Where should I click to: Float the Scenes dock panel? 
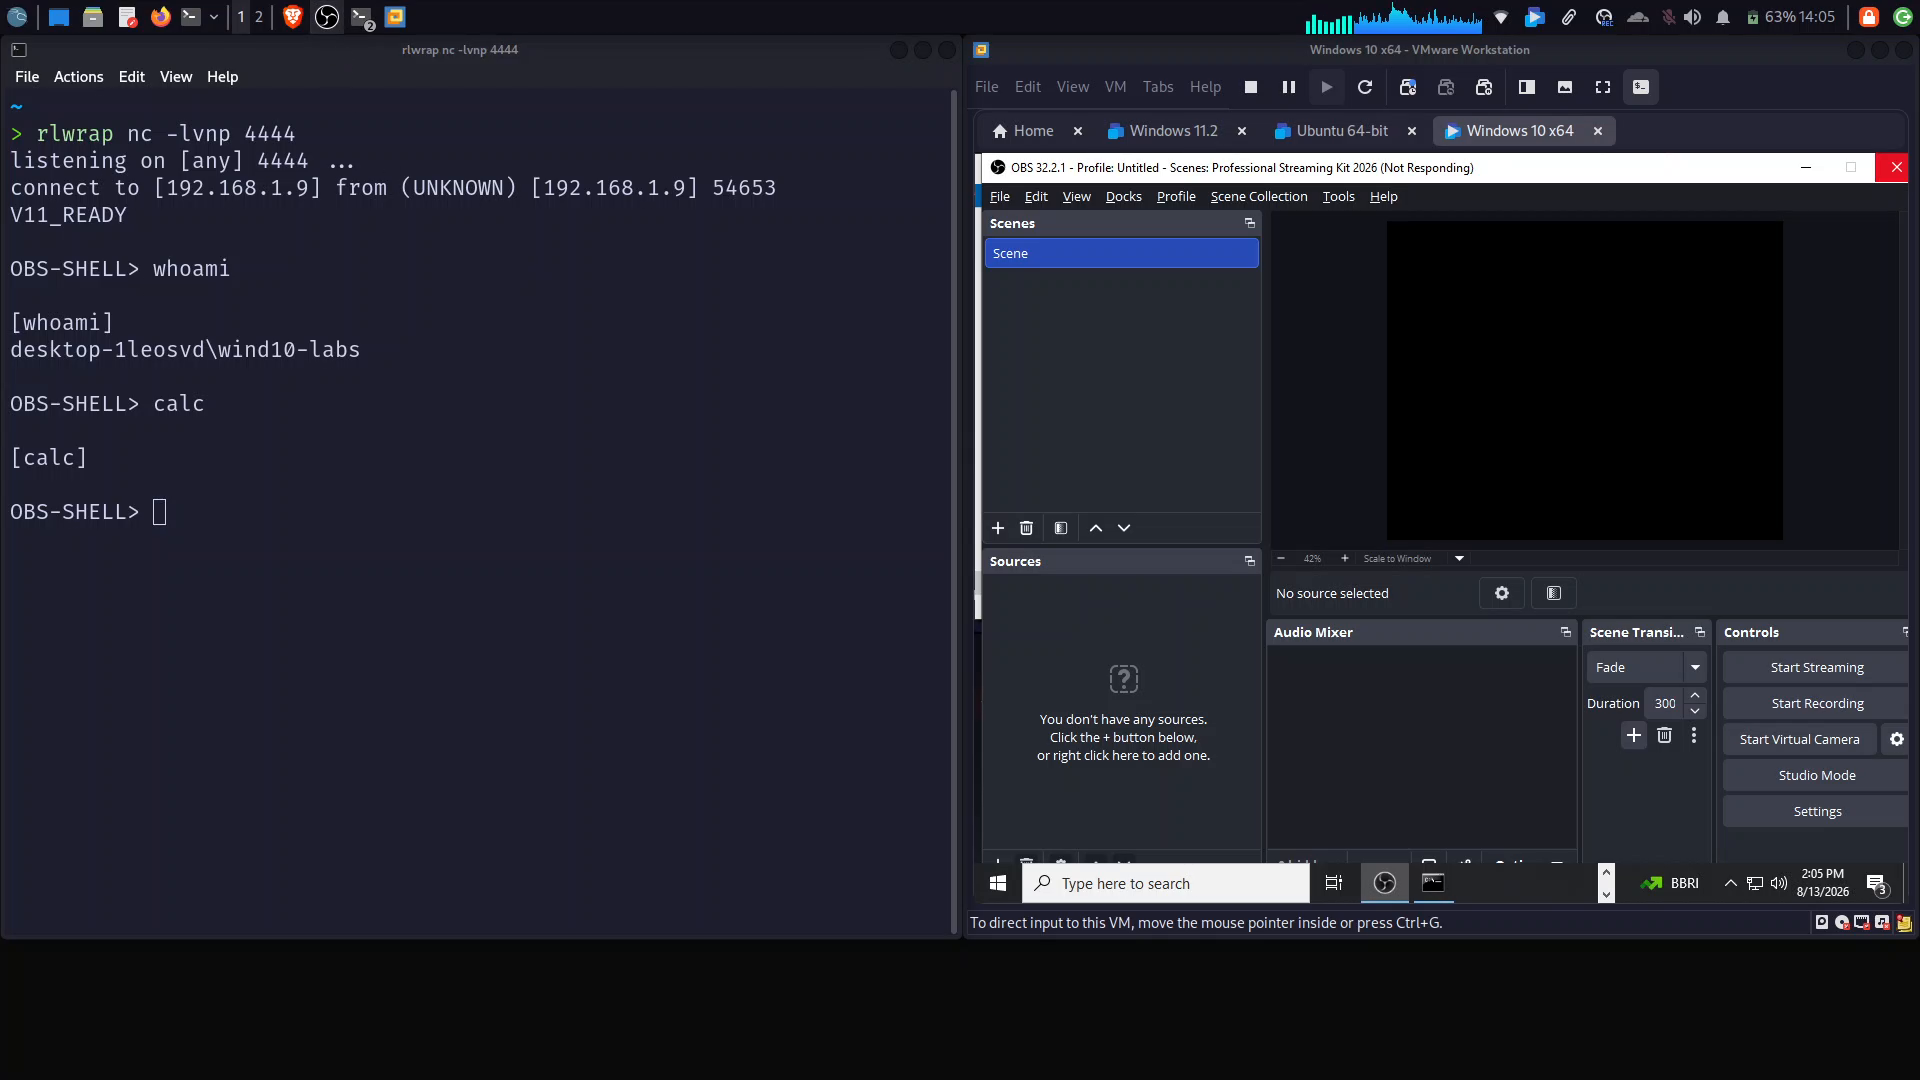pyautogui.click(x=1249, y=223)
